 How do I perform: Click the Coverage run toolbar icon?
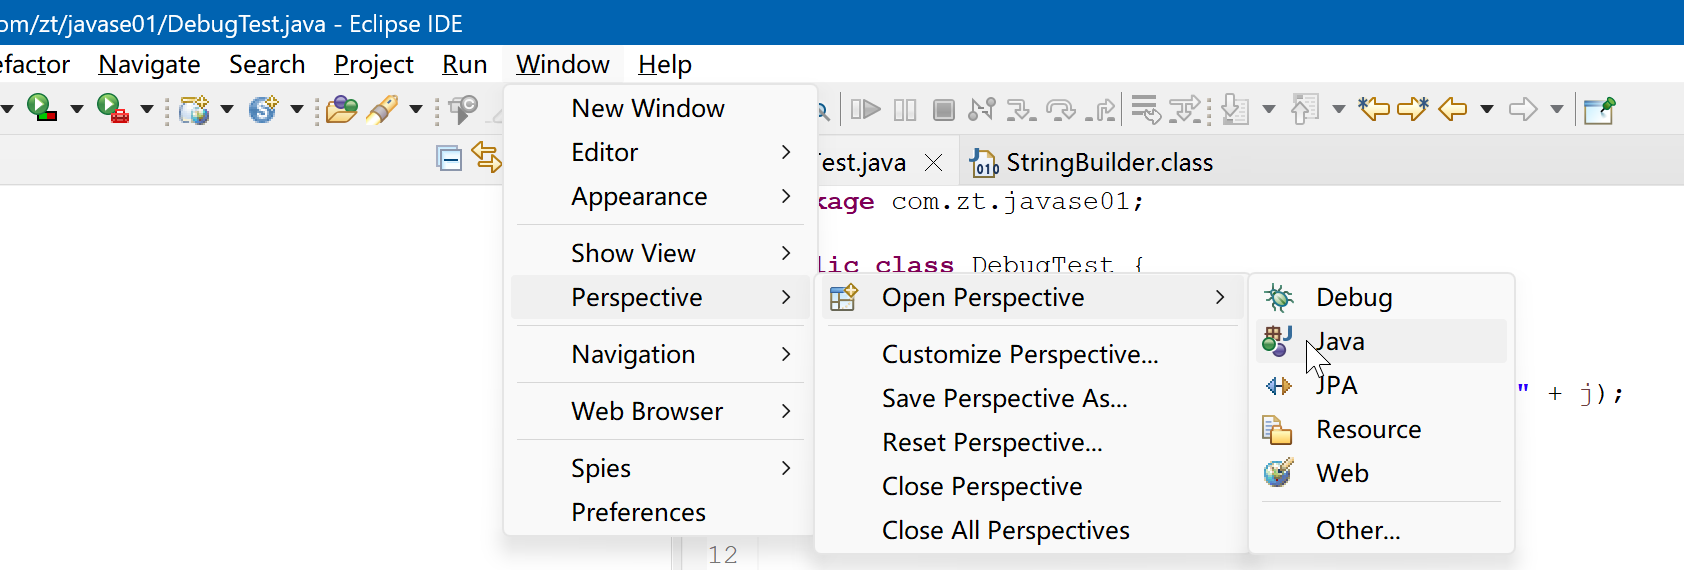pyautogui.click(x=40, y=108)
